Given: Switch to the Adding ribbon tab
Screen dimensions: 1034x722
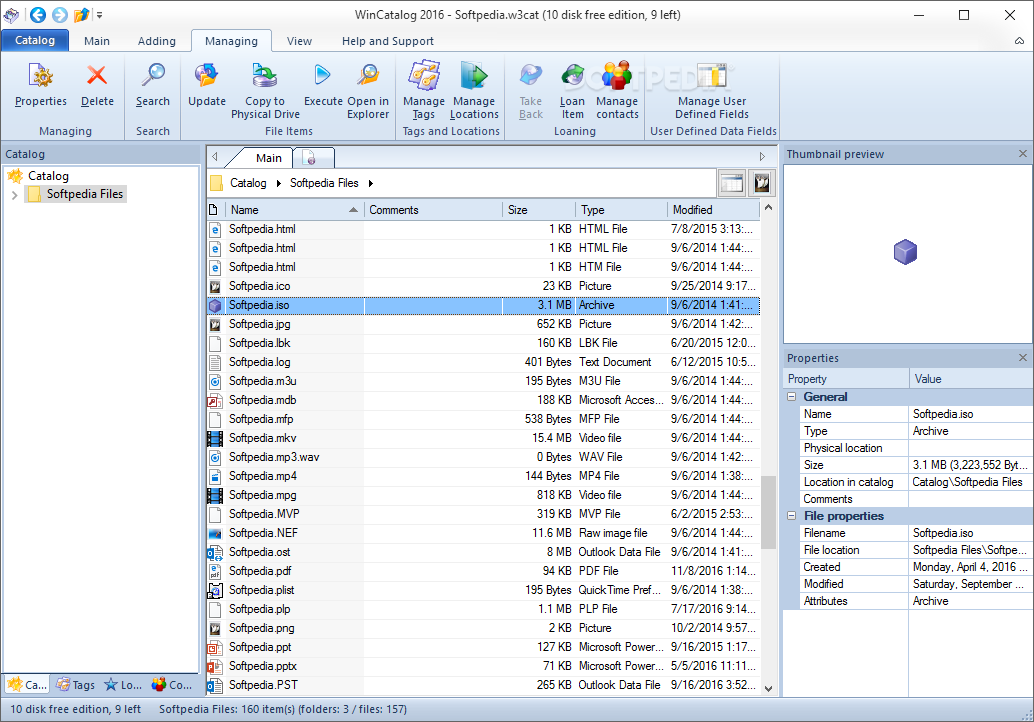Looking at the screenshot, I should (x=157, y=41).
